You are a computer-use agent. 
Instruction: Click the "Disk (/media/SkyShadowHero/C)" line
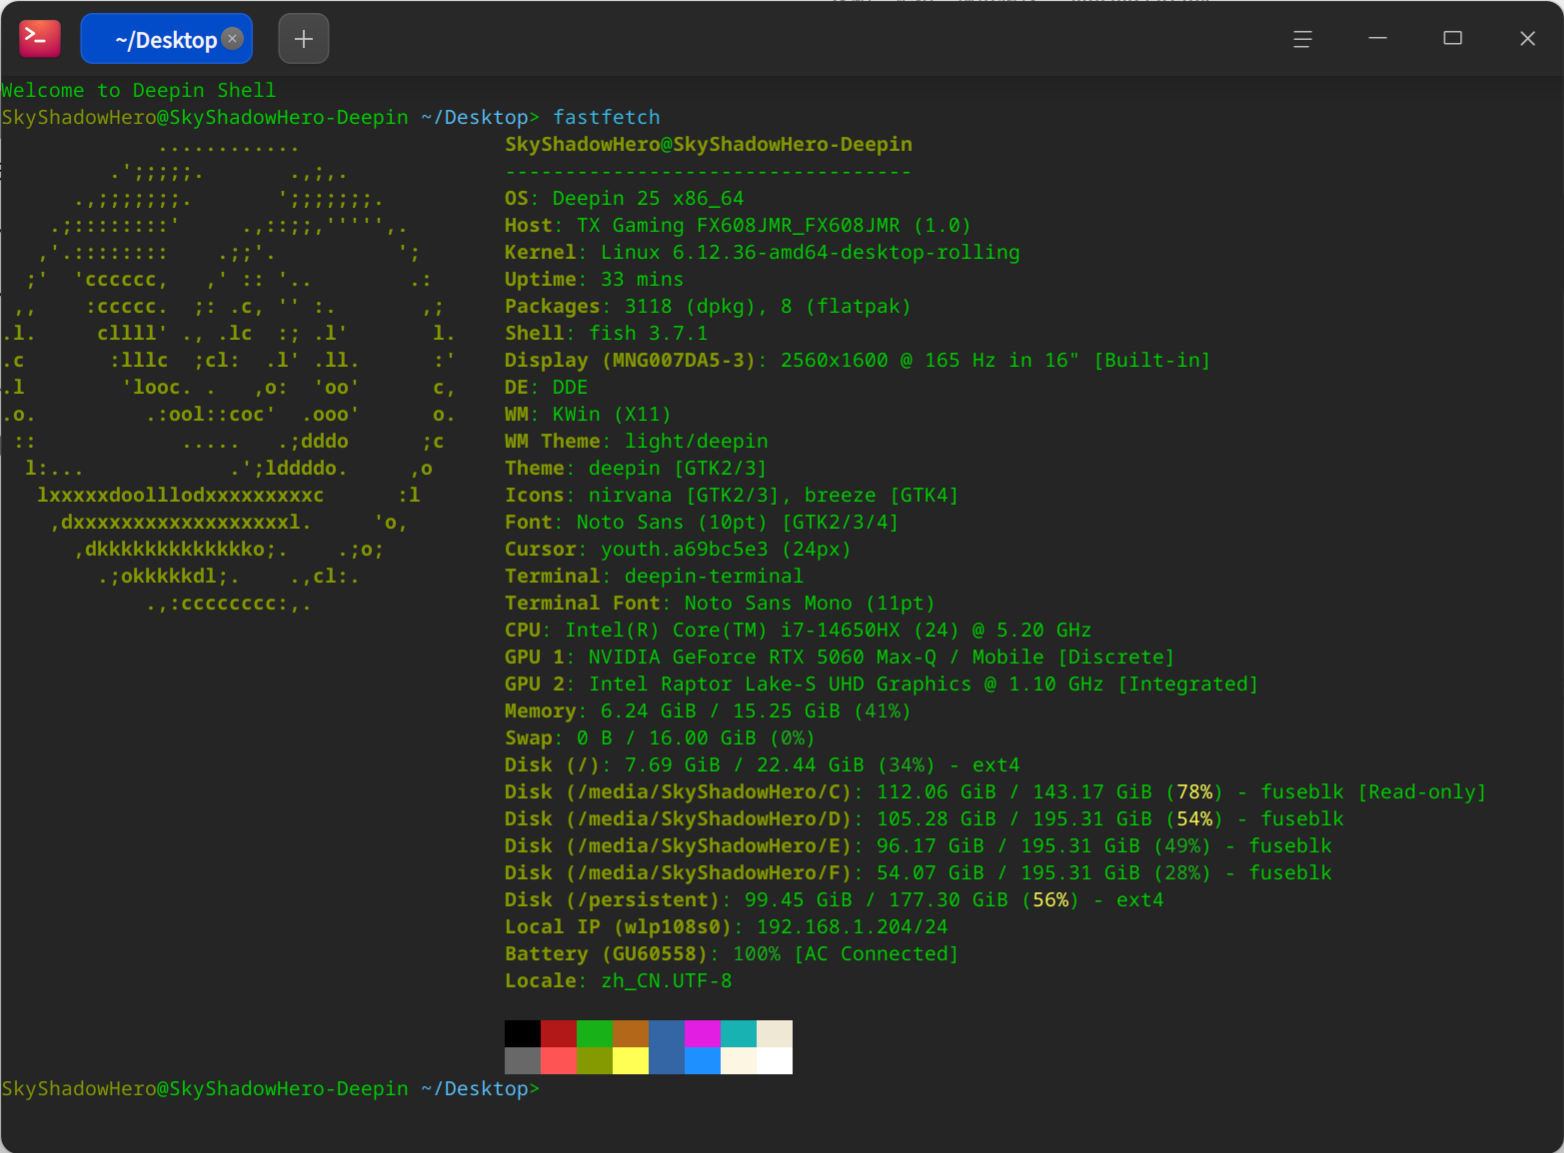[995, 792]
